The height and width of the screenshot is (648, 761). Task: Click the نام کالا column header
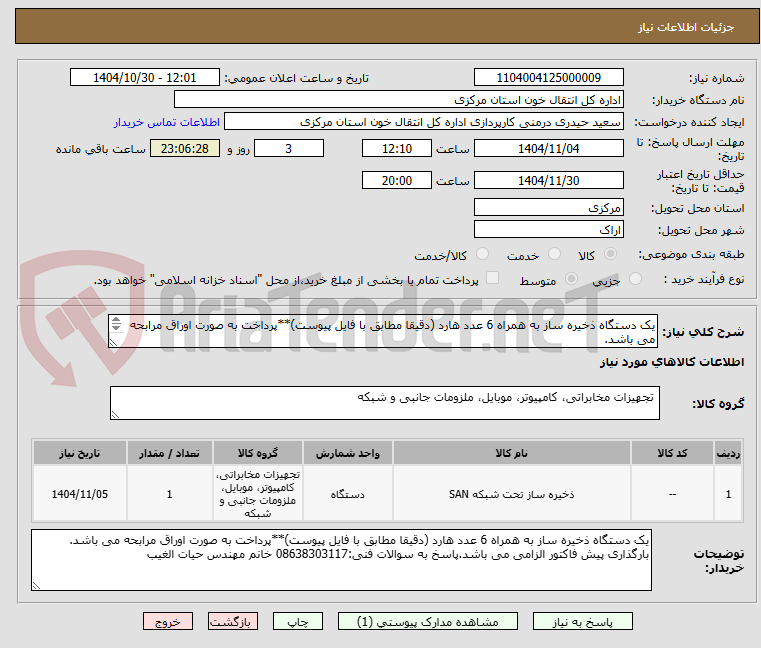(512, 453)
